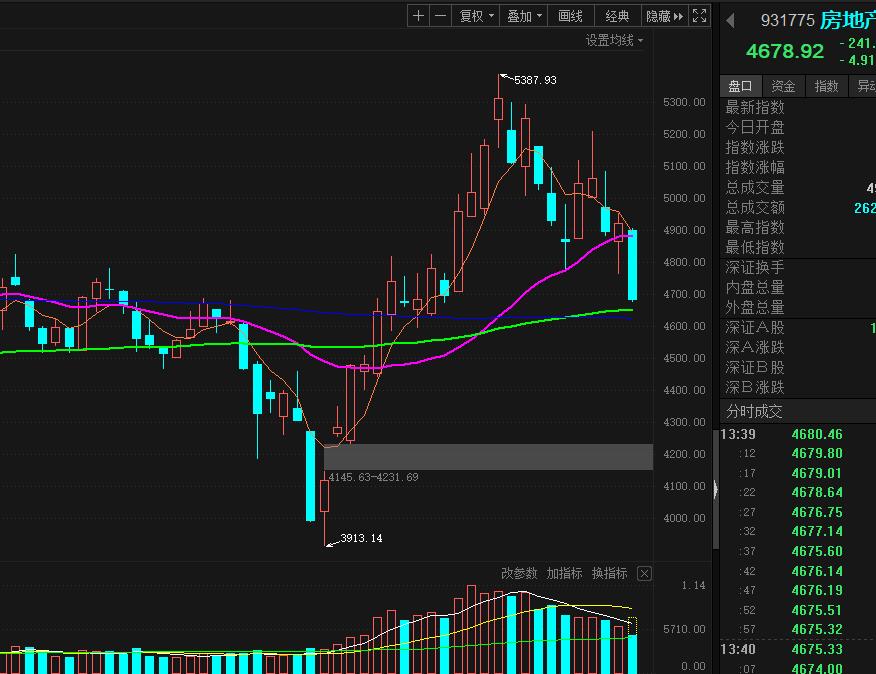Click the 4675.51 tick price

click(817, 610)
